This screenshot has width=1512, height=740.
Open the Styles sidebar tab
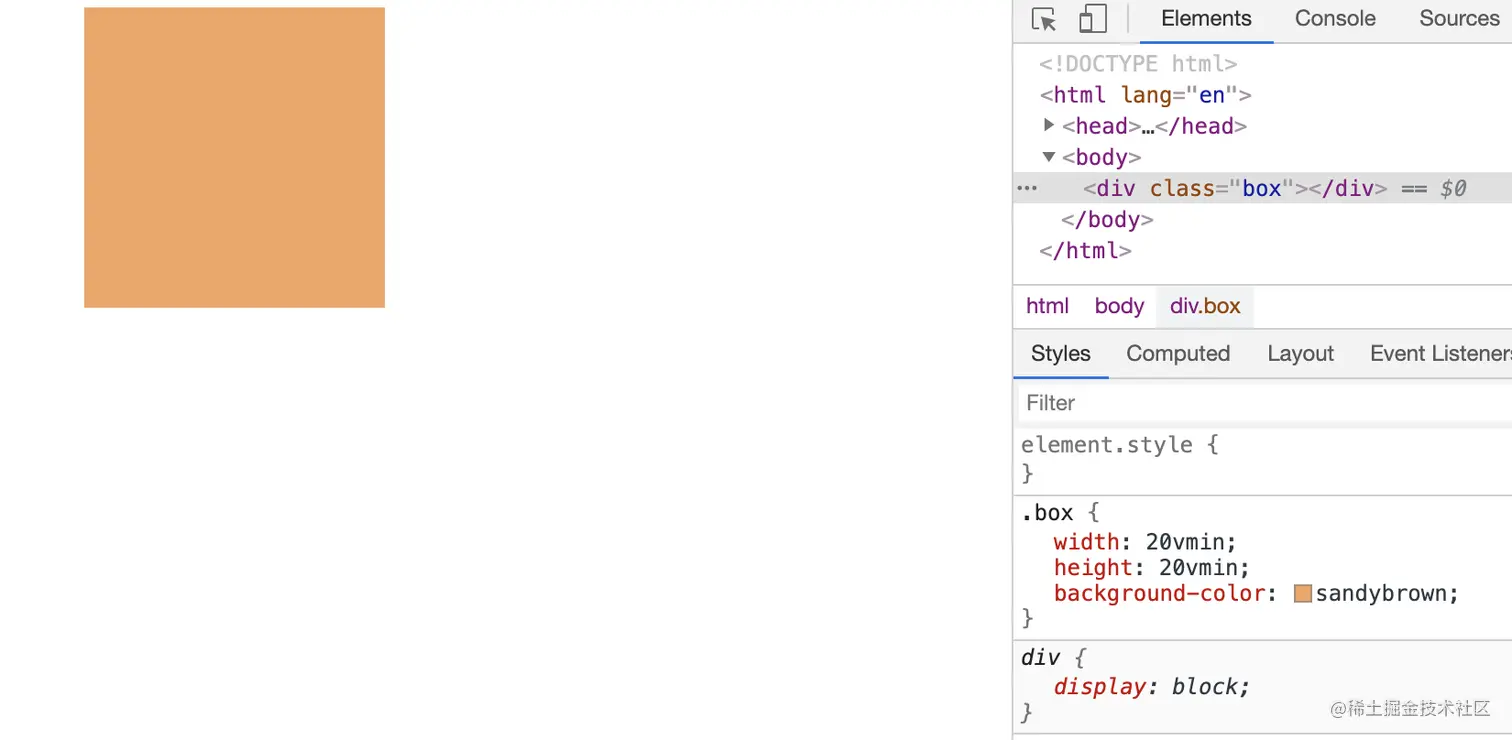1061,354
